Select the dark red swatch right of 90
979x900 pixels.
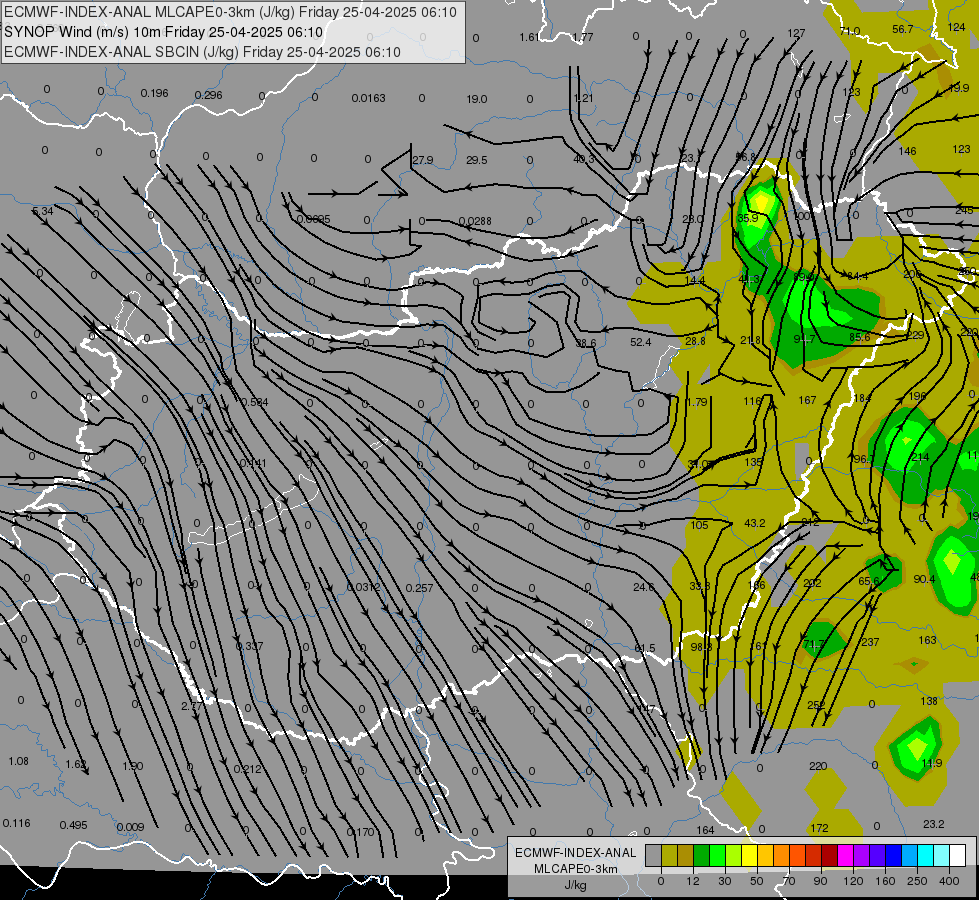(x=830, y=856)
